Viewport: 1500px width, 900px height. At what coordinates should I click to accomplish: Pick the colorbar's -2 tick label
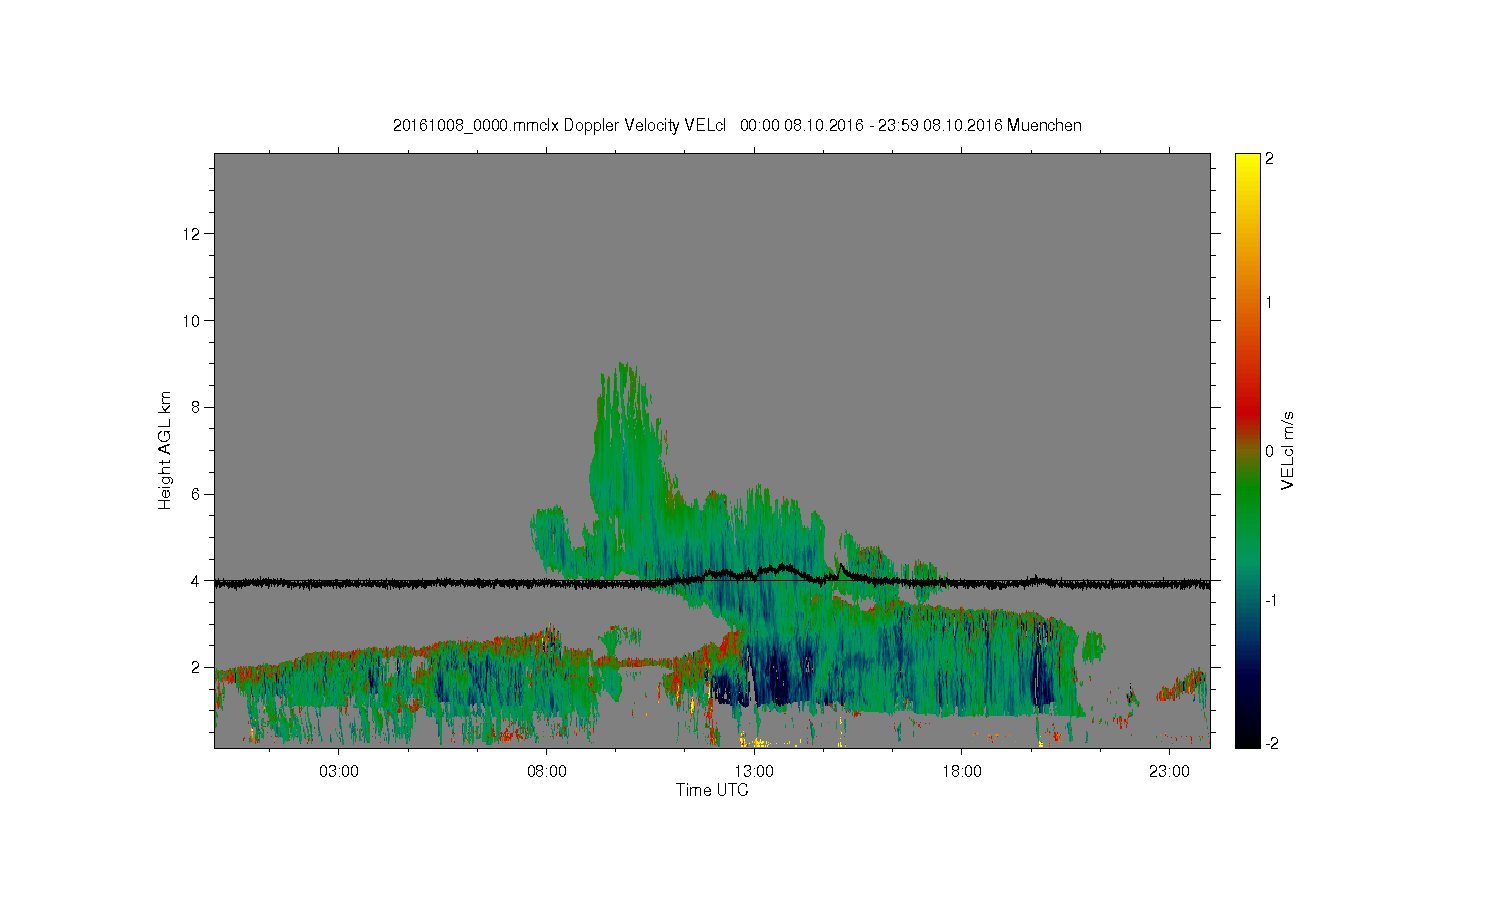tap(1271, 743)
